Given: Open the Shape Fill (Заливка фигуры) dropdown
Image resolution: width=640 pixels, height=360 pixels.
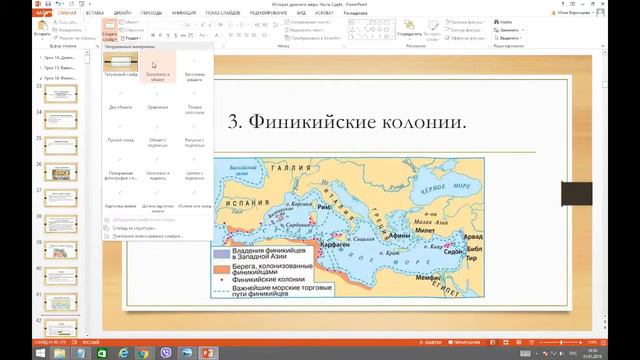Looking at the screenshot, I should click(465, 22).
